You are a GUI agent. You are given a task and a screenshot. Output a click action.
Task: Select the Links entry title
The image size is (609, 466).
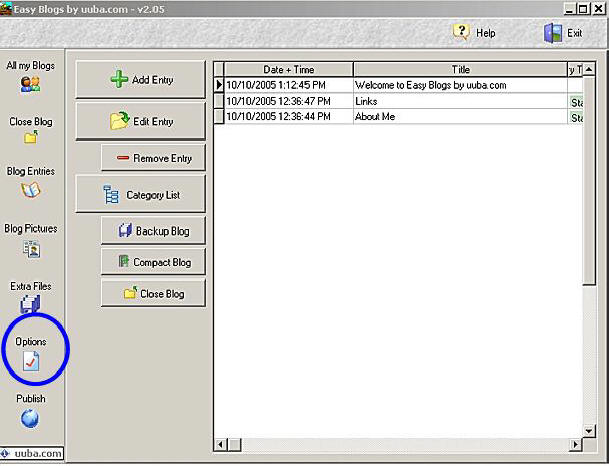click(x=366, y=101)
